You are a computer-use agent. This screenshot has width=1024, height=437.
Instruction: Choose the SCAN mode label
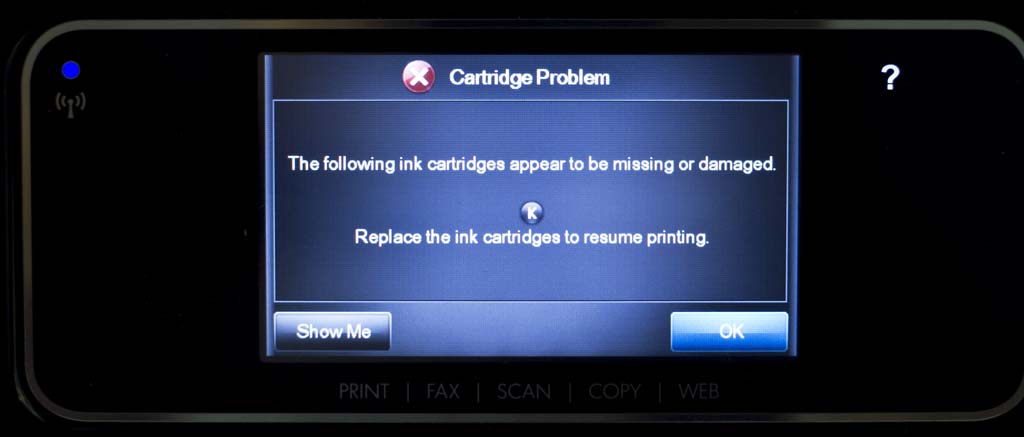coord(524,392)
